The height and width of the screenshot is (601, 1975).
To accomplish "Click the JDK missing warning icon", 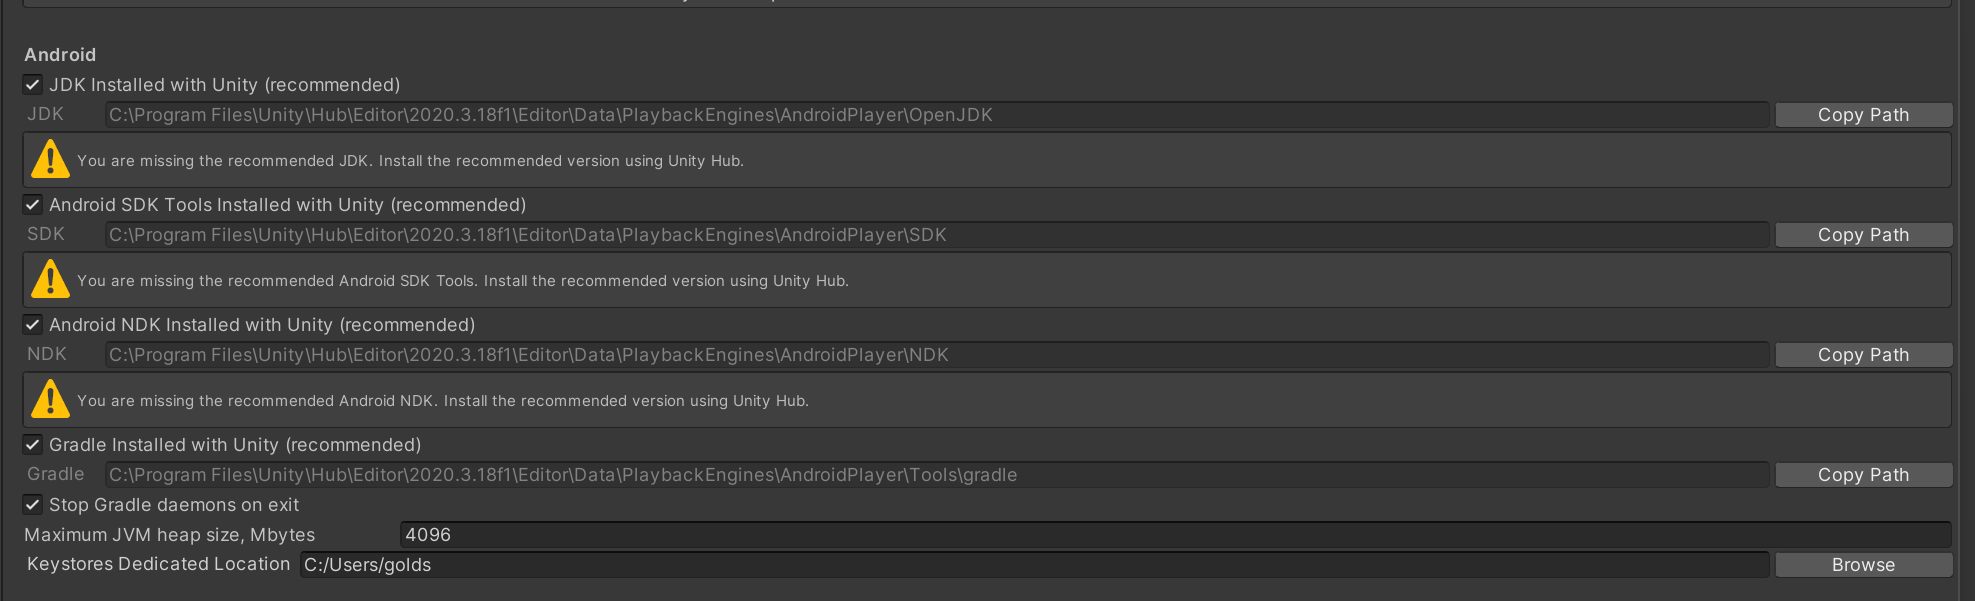I will (x=50, y=160).
